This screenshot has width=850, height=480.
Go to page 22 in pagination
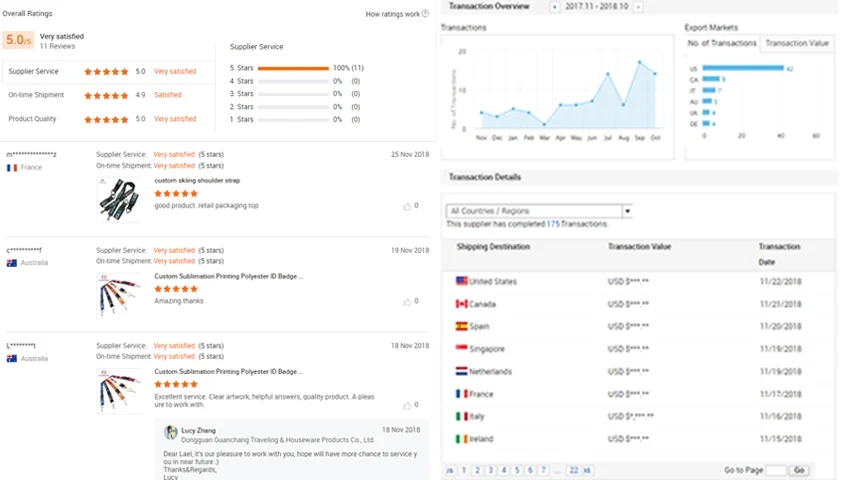click(x=573, y=470)
